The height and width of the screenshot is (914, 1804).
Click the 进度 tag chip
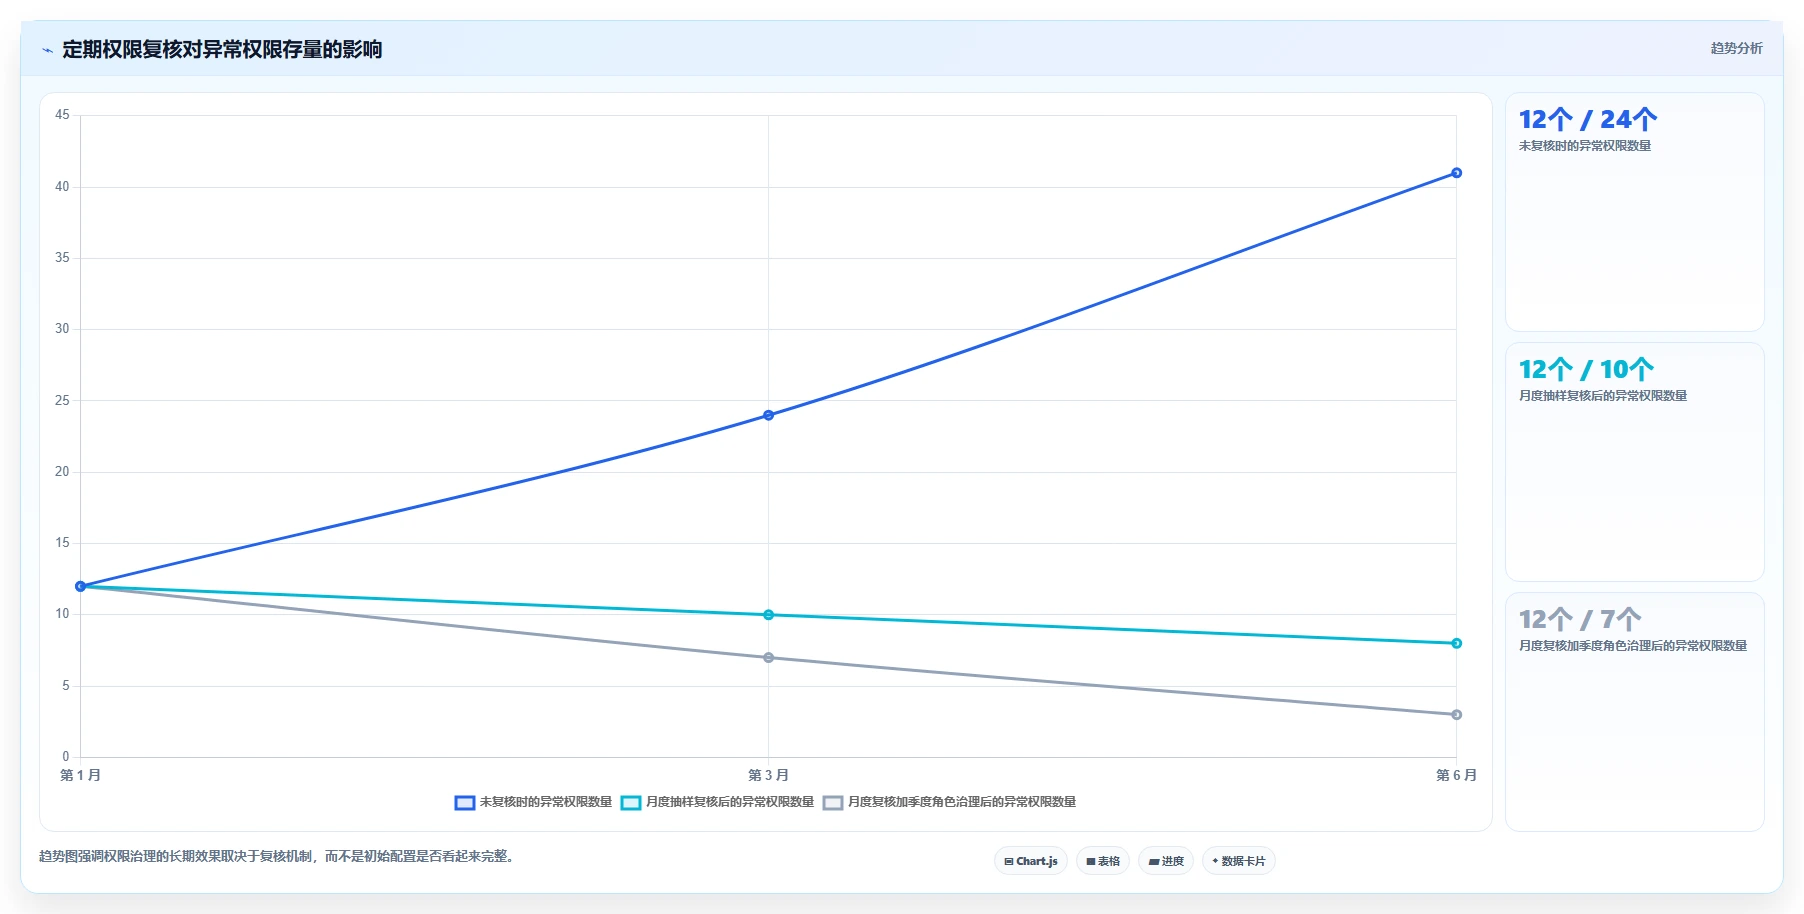point(1166,861)
